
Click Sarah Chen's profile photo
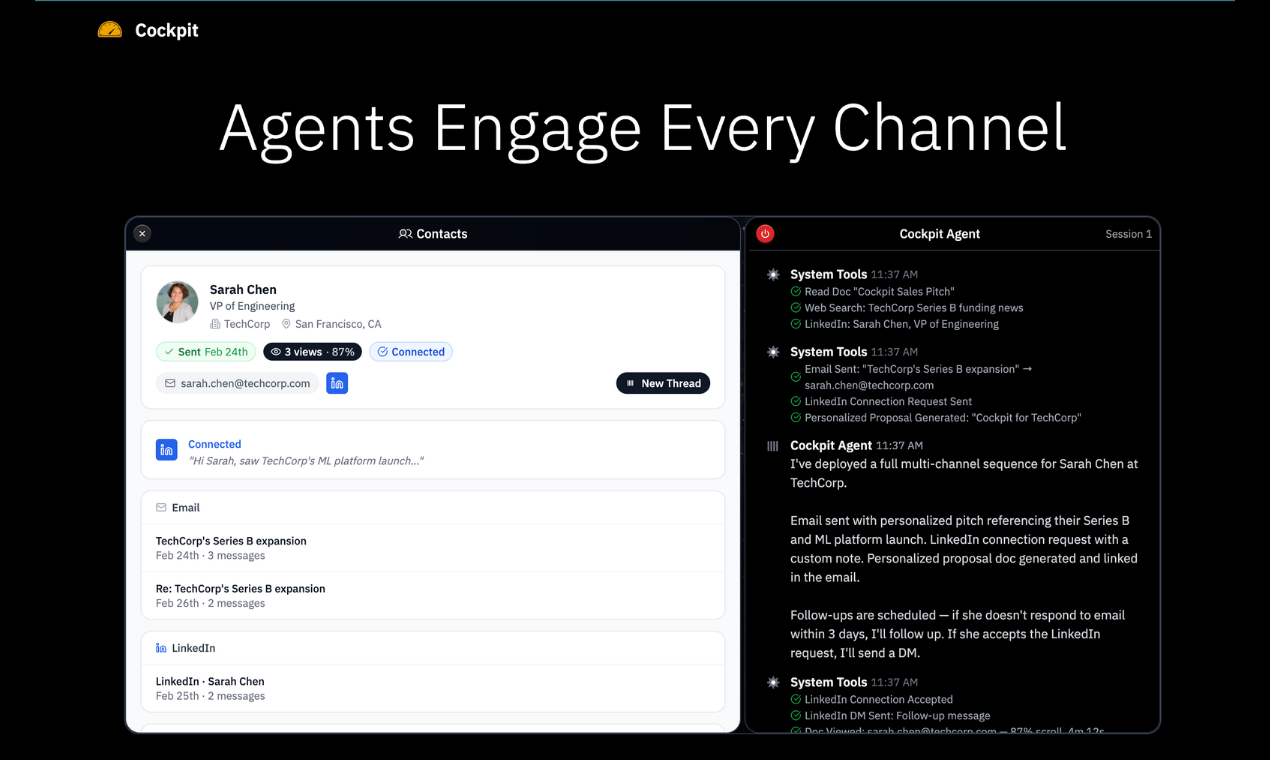pos(177,302)
